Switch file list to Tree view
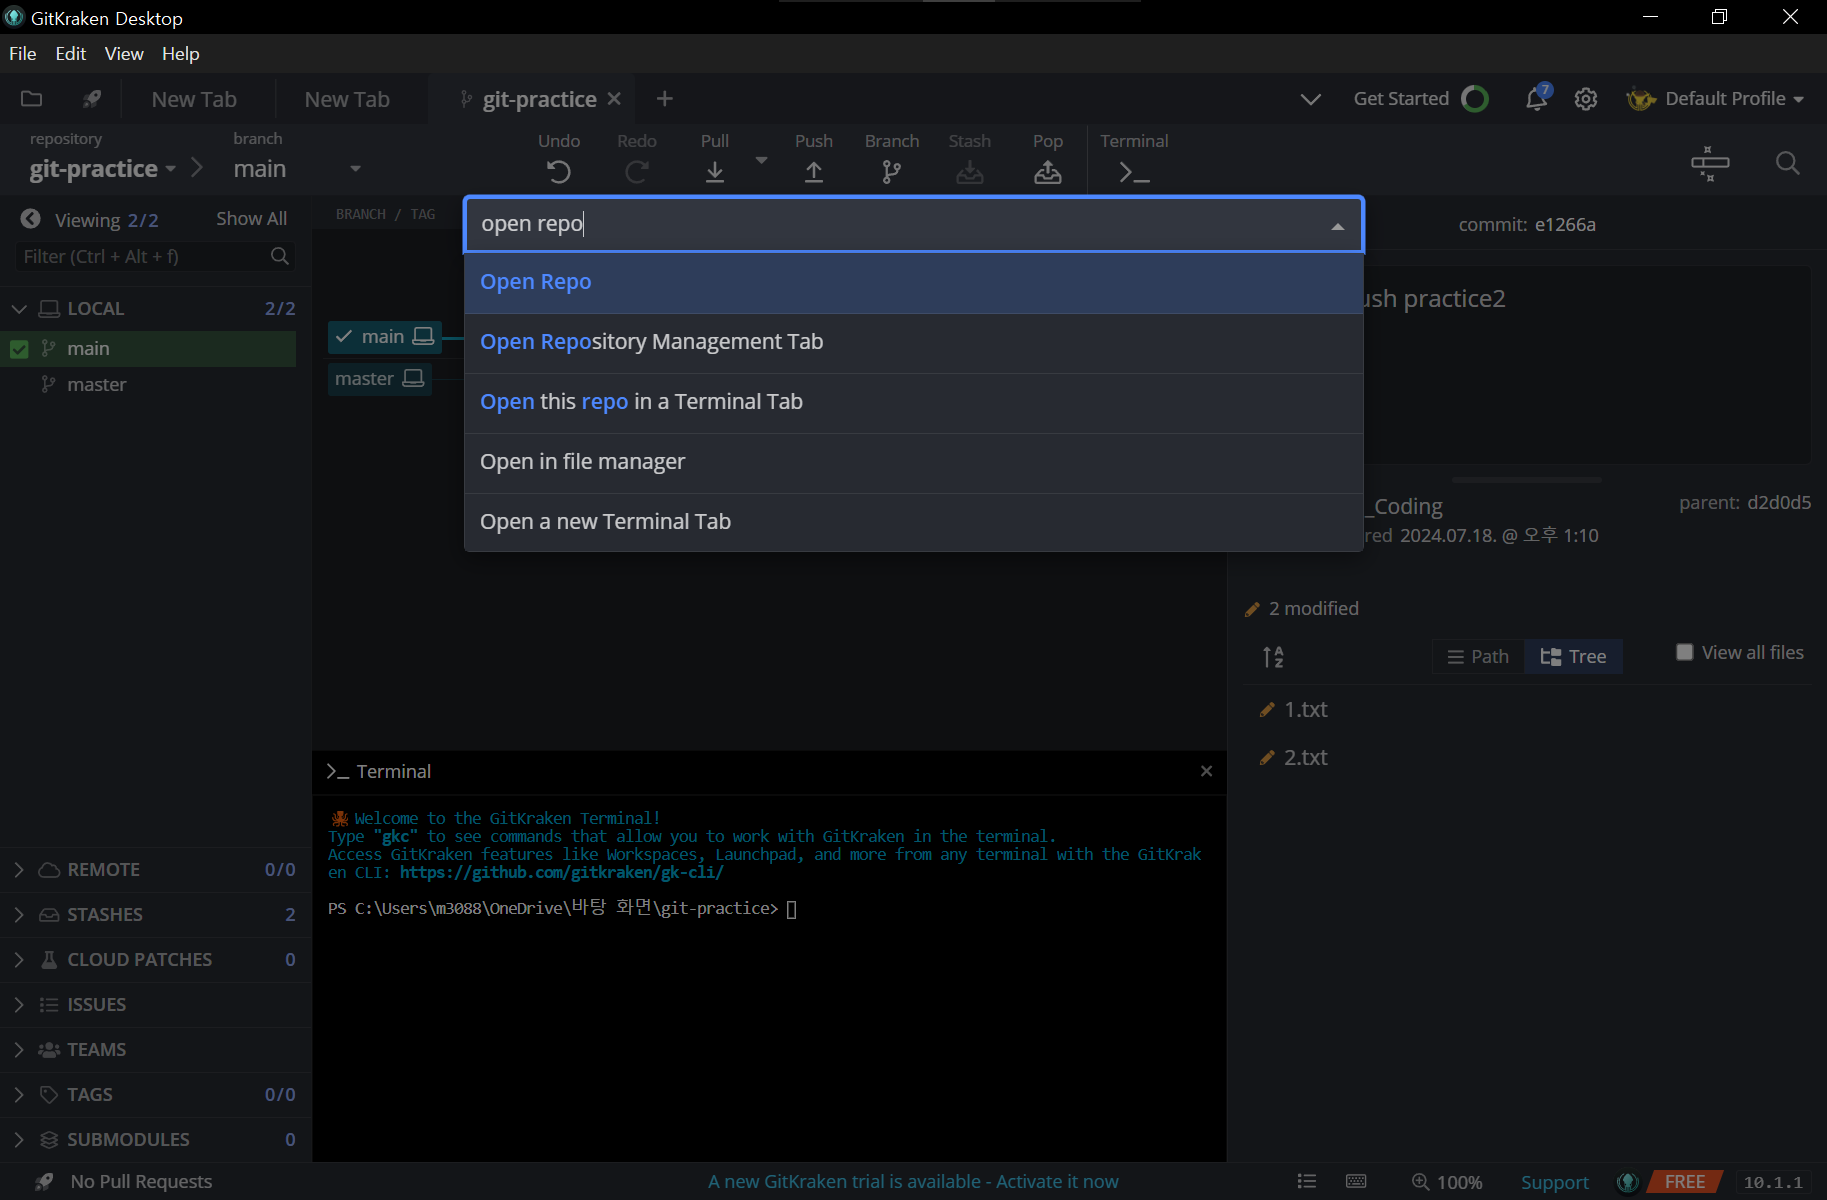1827x1200 pixels. pyautogui.click(x=1574, y=656)
